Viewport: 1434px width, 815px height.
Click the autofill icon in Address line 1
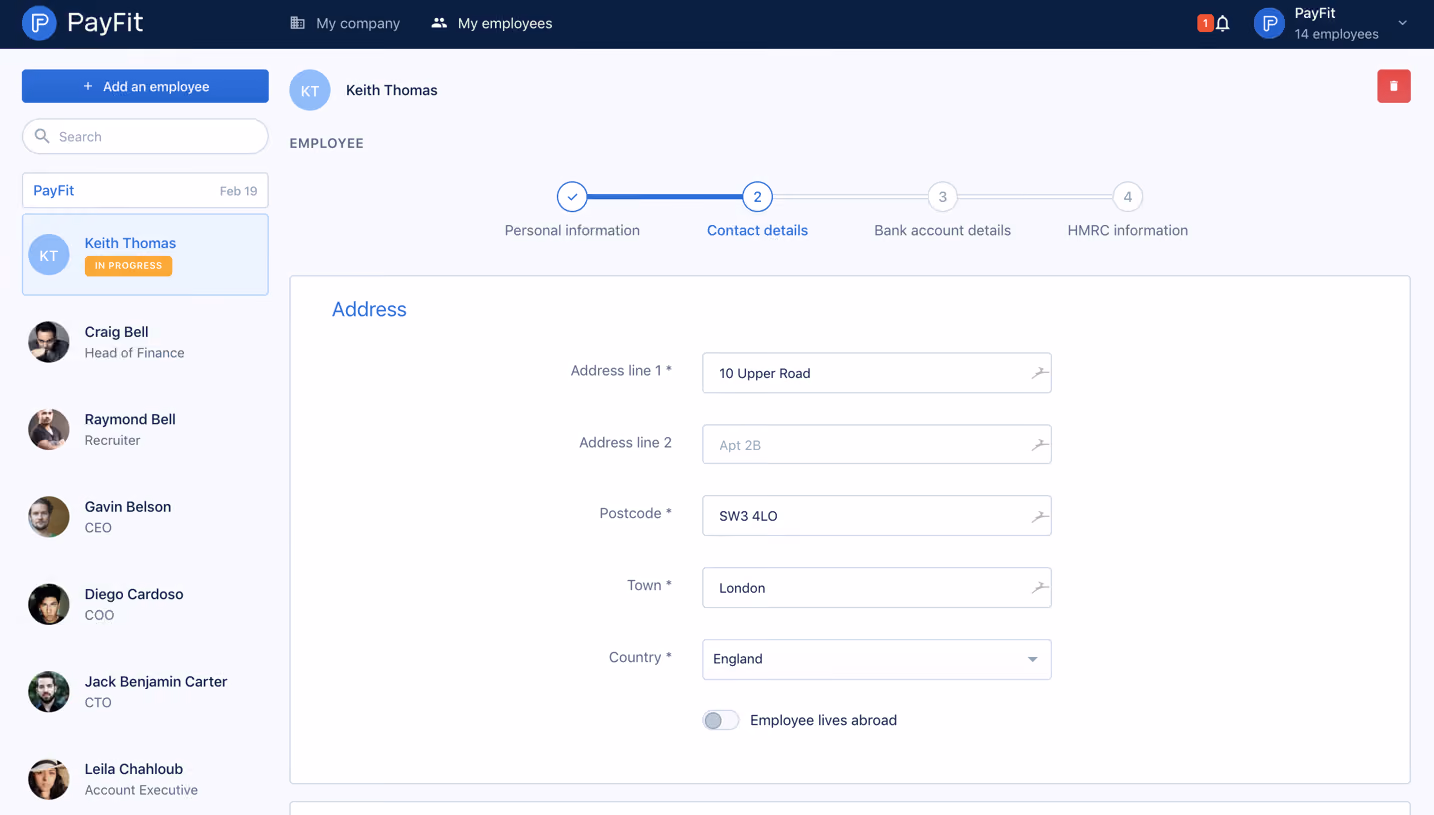click(1040, 373)
